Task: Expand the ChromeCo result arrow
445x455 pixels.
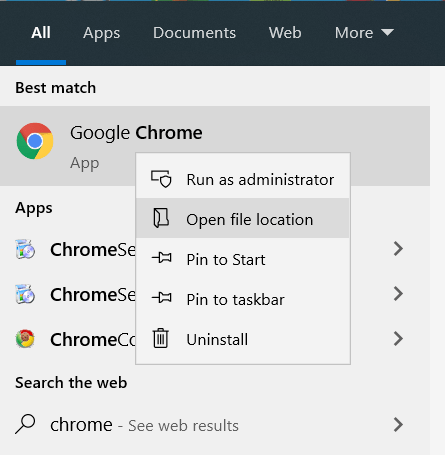Action: (398, 339)
